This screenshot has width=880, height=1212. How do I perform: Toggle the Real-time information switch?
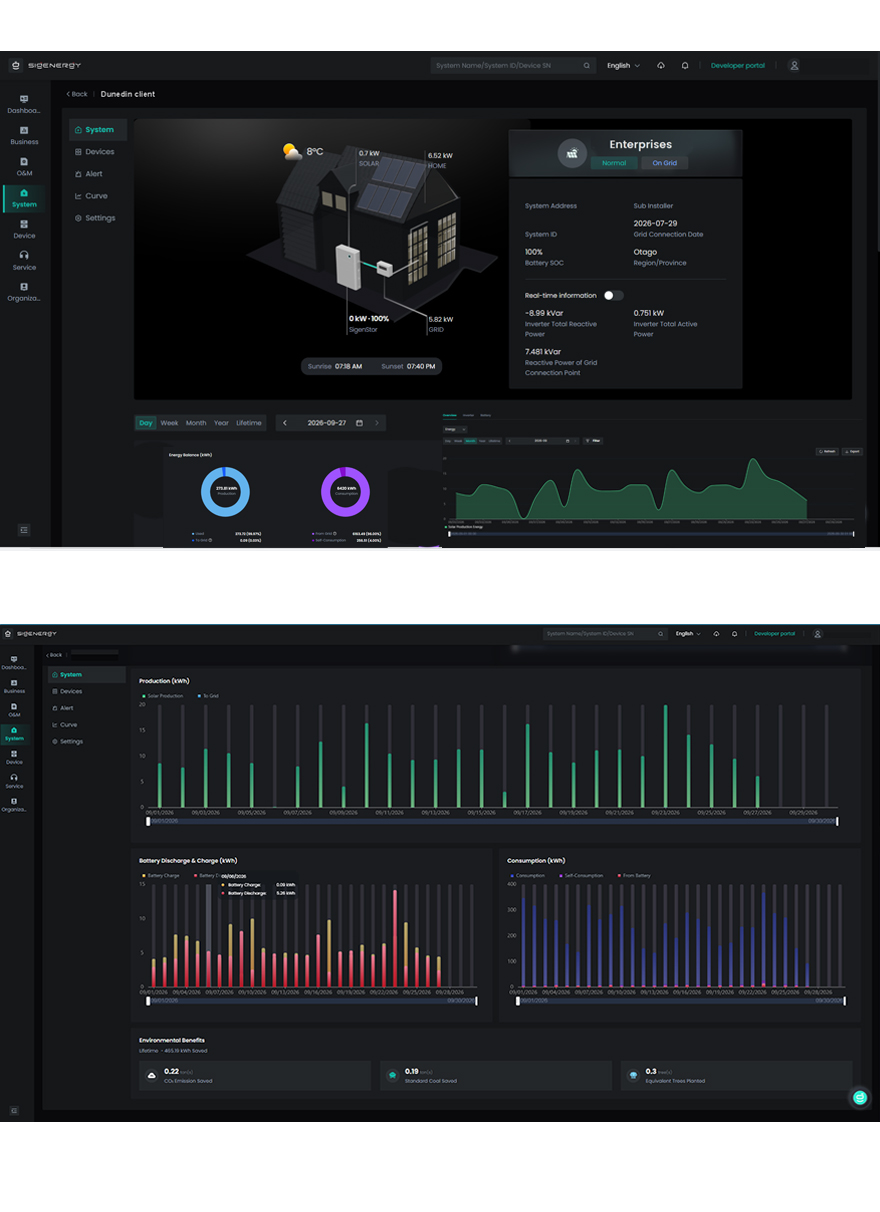[x=614, y=296]
